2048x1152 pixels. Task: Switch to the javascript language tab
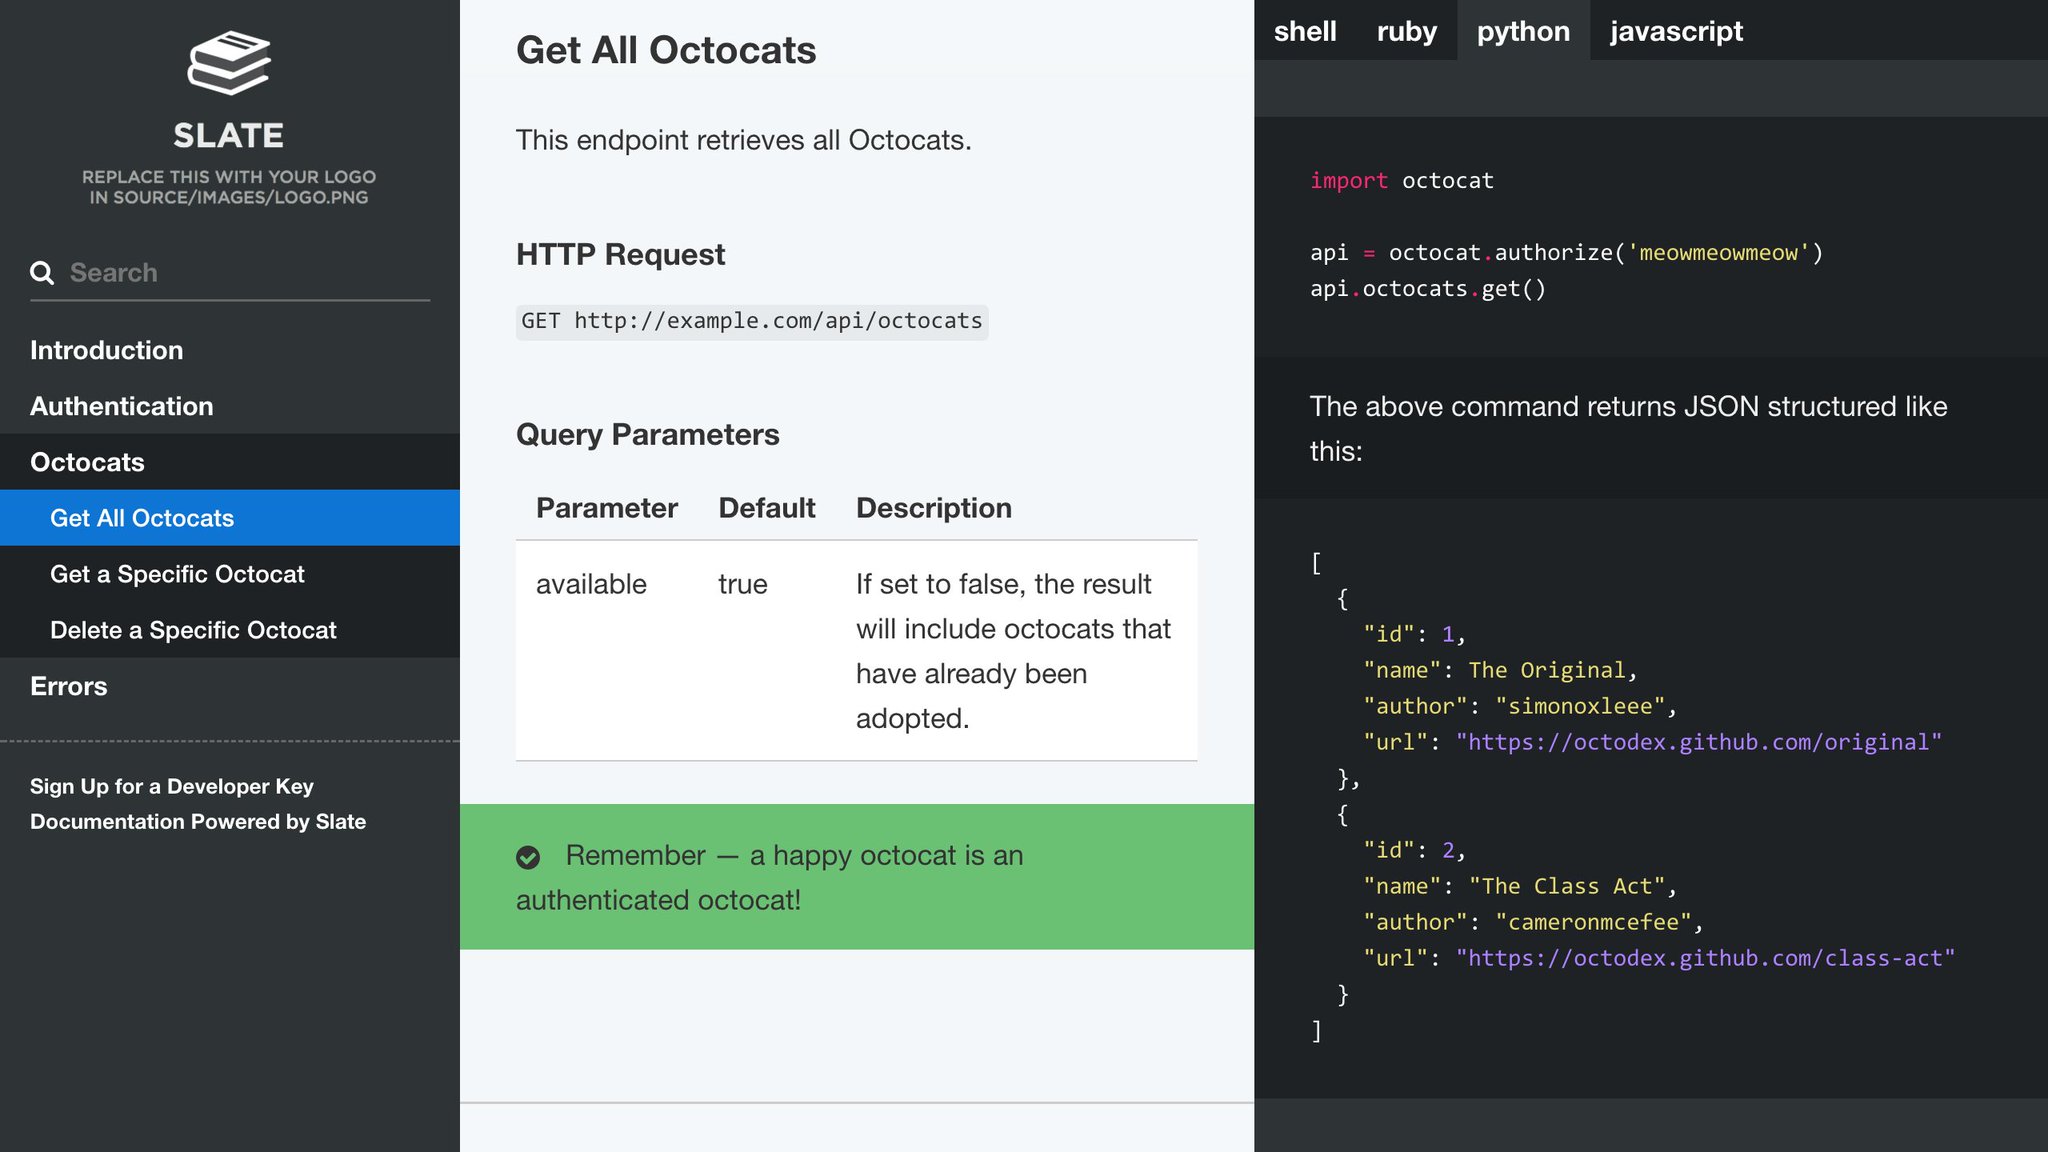1676,31
